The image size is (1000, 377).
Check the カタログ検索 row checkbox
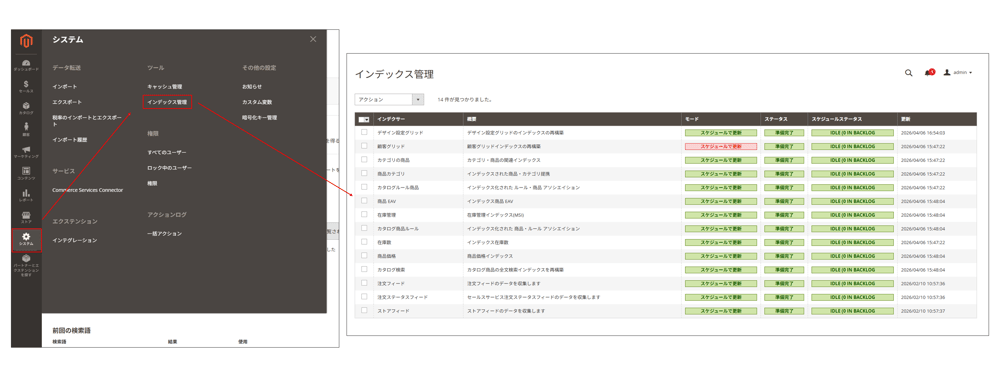coord(364,269)
